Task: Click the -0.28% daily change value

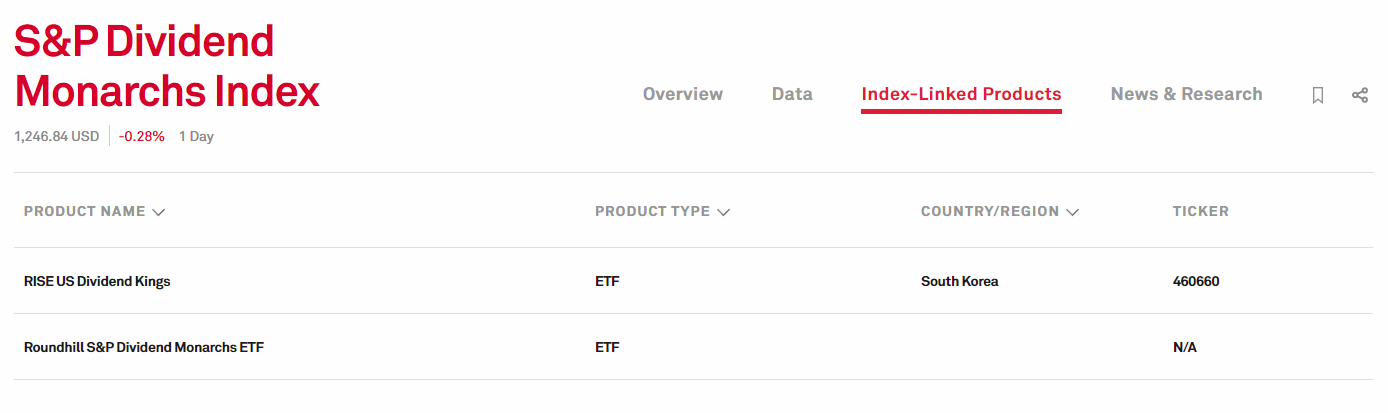Action: tap(141, 137)
